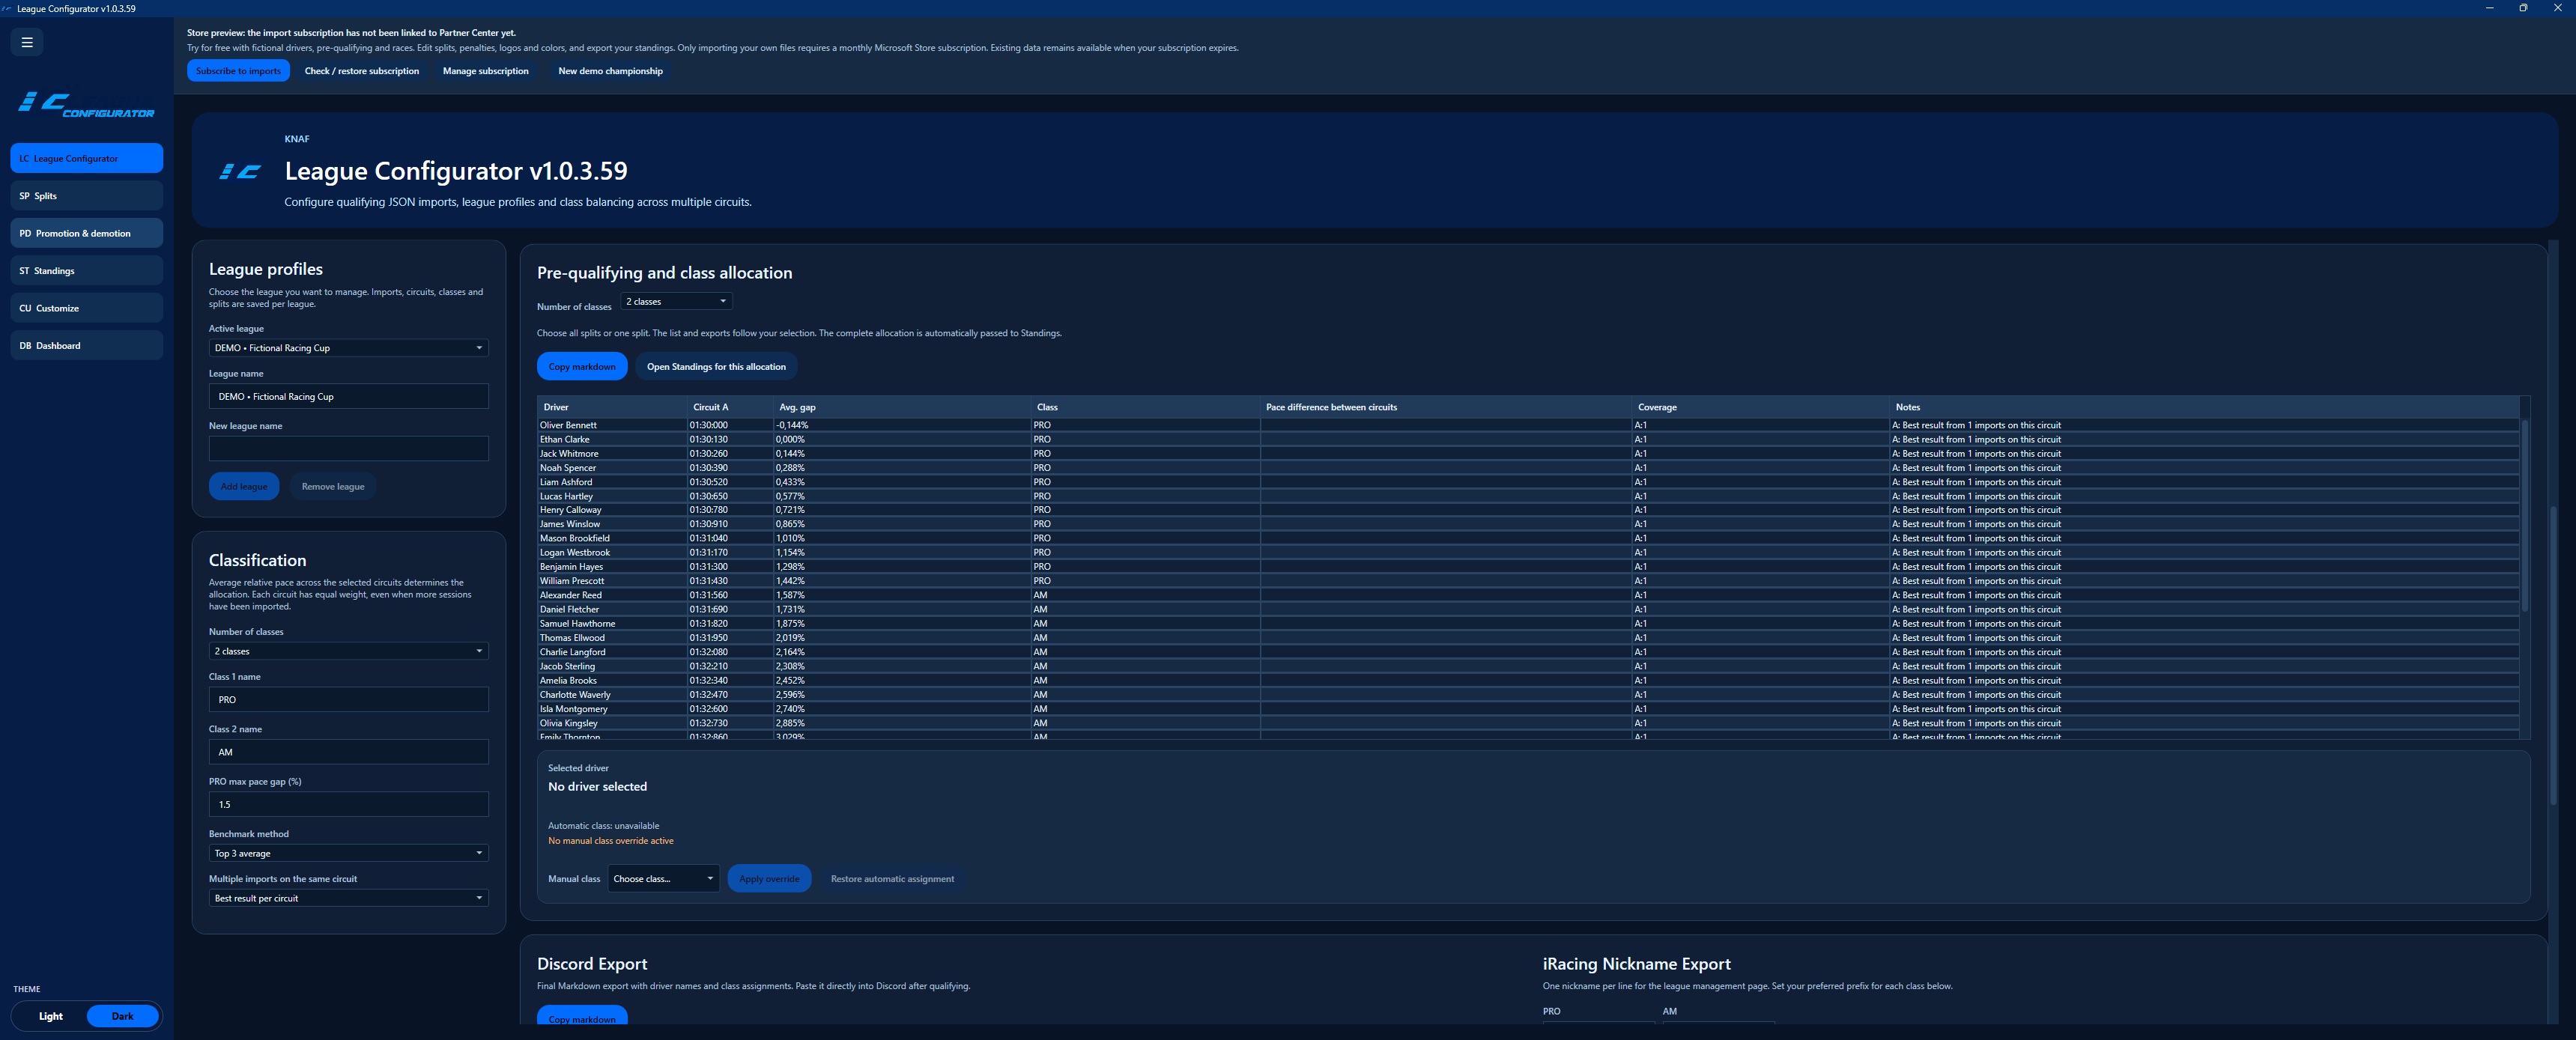Open Promotion & demotion page
The height and width of the screenshot is (1040, 2576).
click(x=86, y=233)
